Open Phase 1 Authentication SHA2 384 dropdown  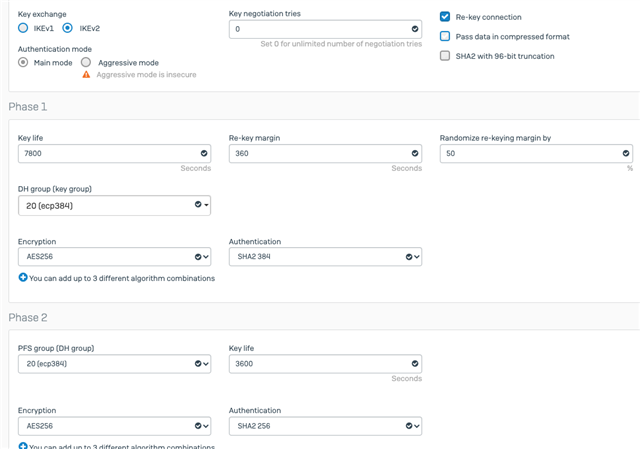pos(325,257)
